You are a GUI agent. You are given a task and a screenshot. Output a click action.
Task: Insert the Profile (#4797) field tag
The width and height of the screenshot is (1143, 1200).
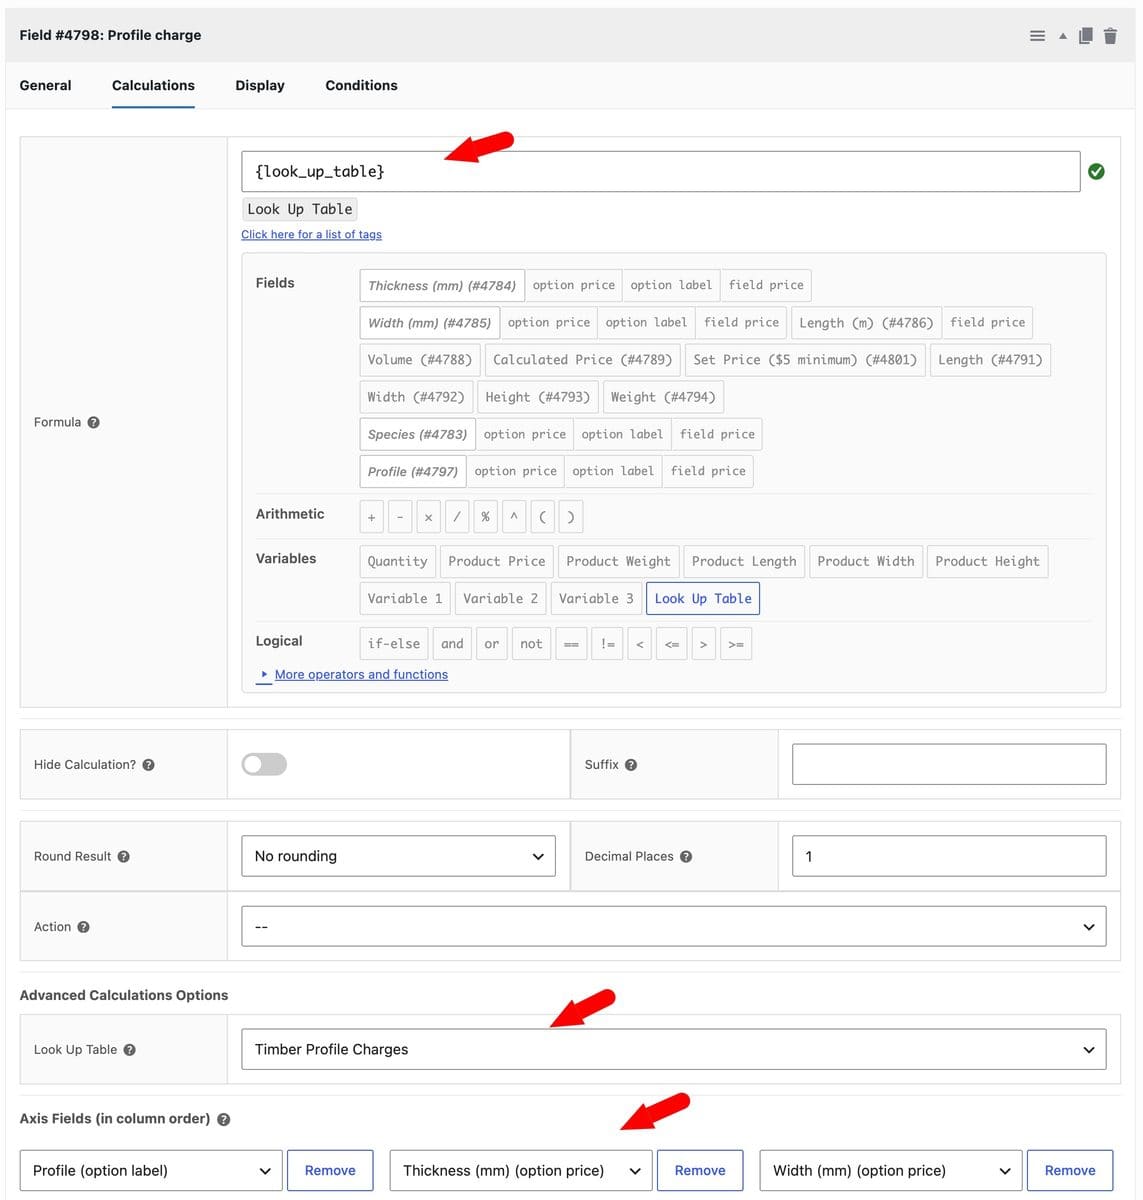(x=413, y=472)
